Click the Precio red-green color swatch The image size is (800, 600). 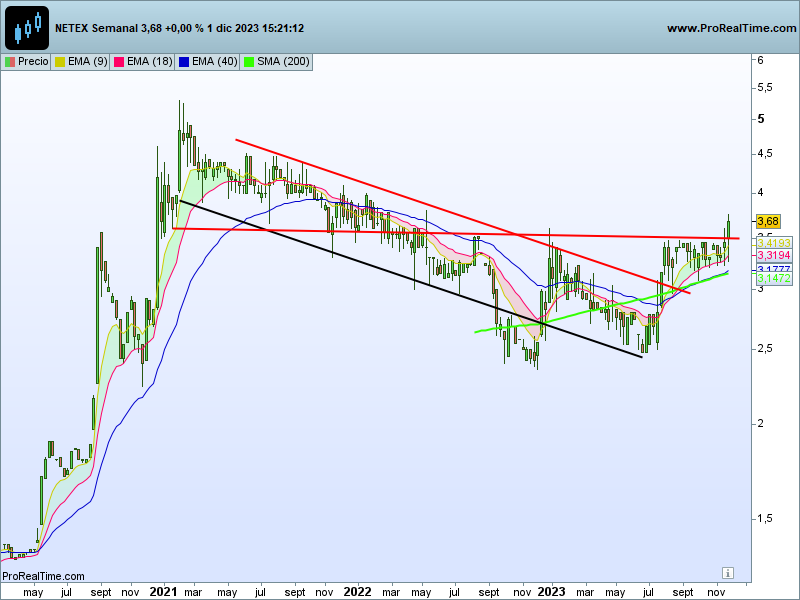click(10, 62)
